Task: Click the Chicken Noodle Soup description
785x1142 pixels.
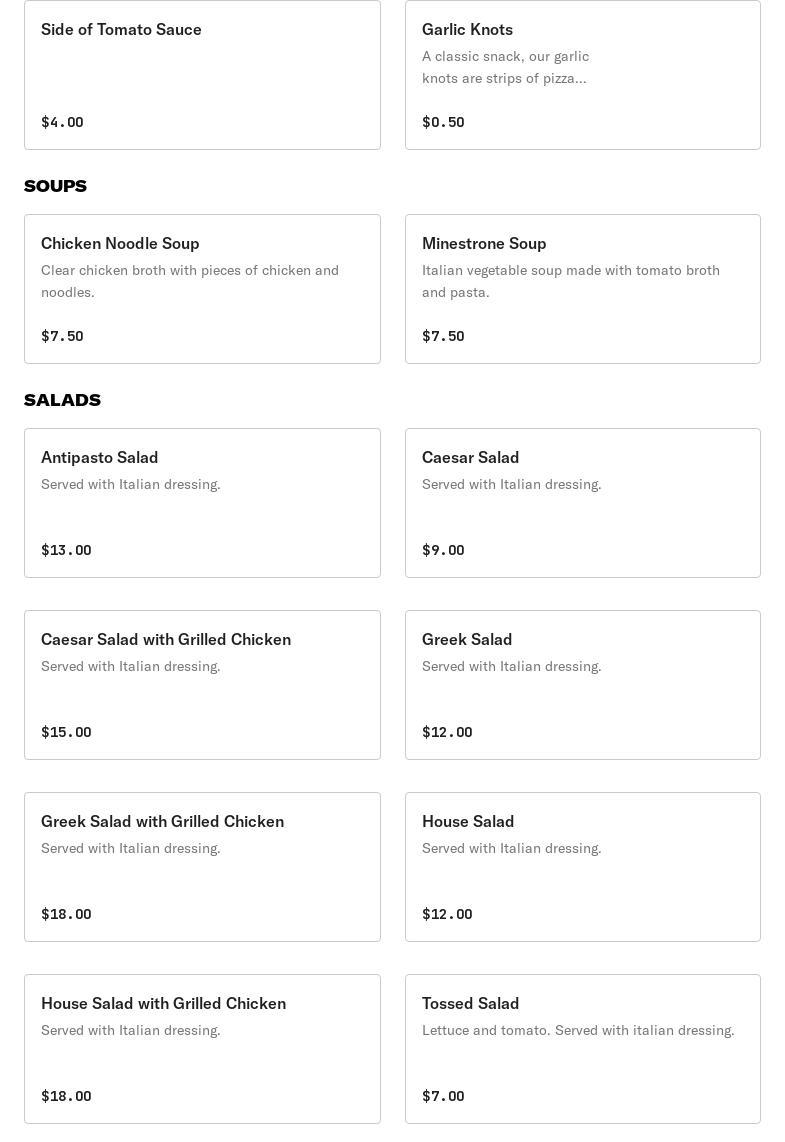Action: pyautogui.click(x=190, y=281)
